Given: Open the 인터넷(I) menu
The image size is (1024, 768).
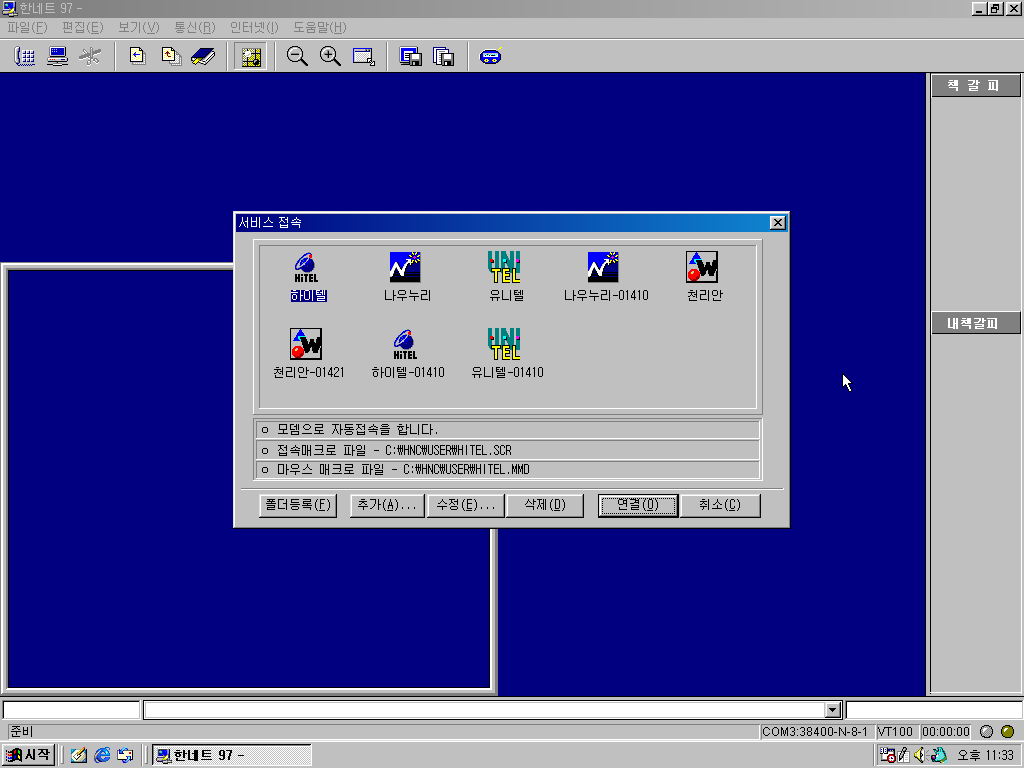Looking at the screenshot, I should point(254,27).
